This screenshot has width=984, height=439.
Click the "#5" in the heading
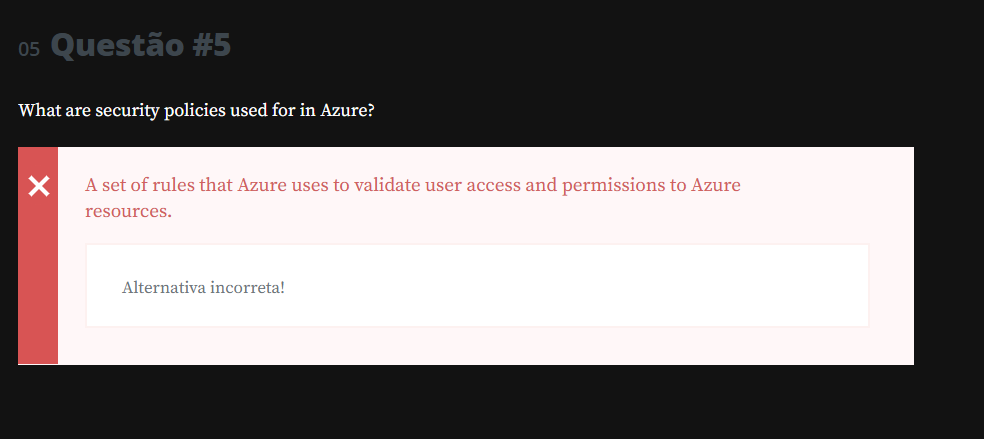(206, 46)
